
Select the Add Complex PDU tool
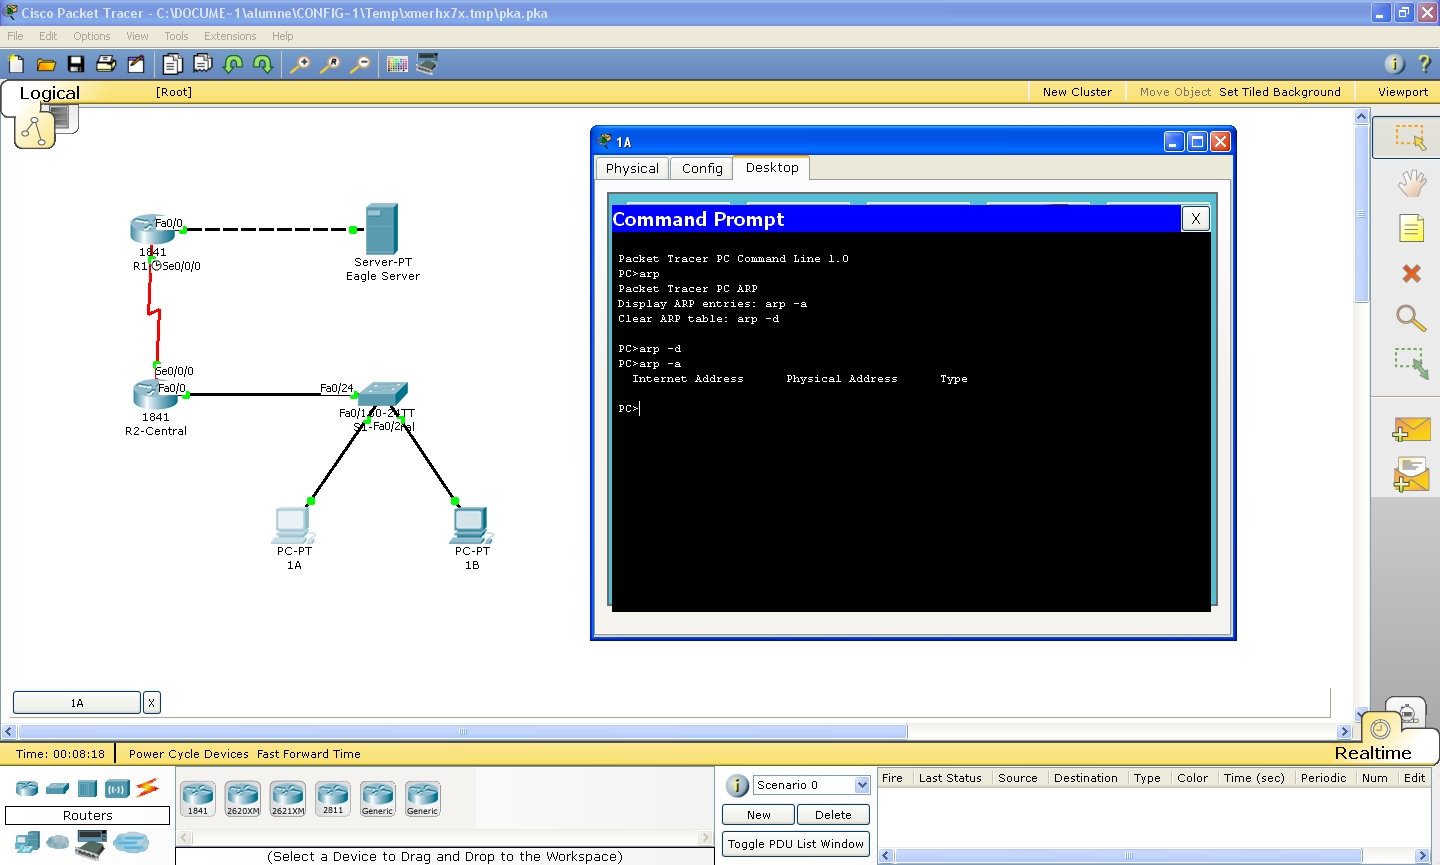click(x=1410, y=475)
